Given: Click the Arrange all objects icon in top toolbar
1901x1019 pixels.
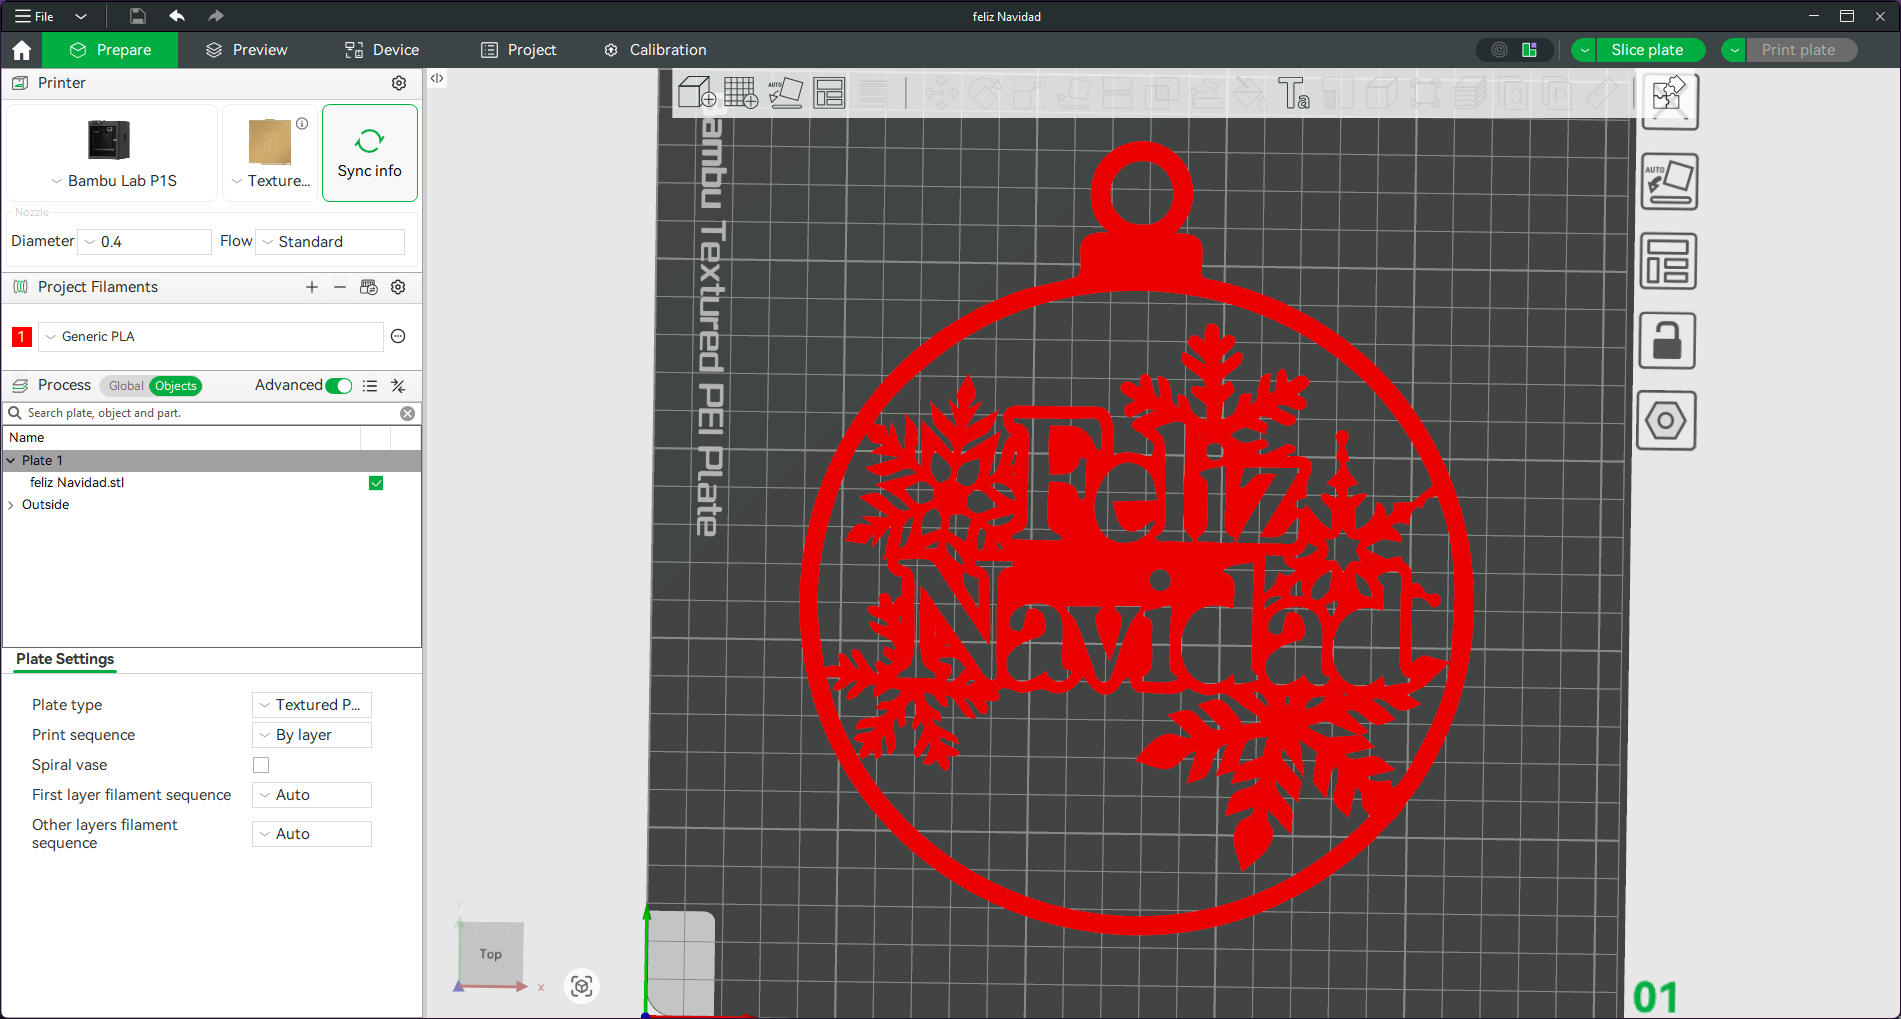Looking at the screenshot, I should pyautogui.click(x=829, y=93).
